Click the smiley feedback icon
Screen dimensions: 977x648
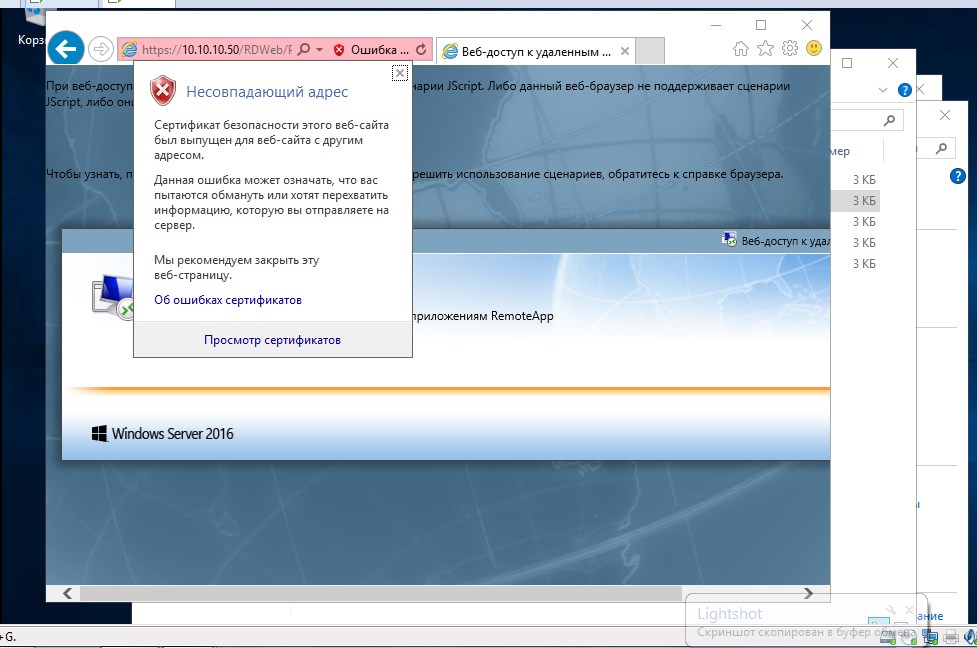click(x=814, y=49)
